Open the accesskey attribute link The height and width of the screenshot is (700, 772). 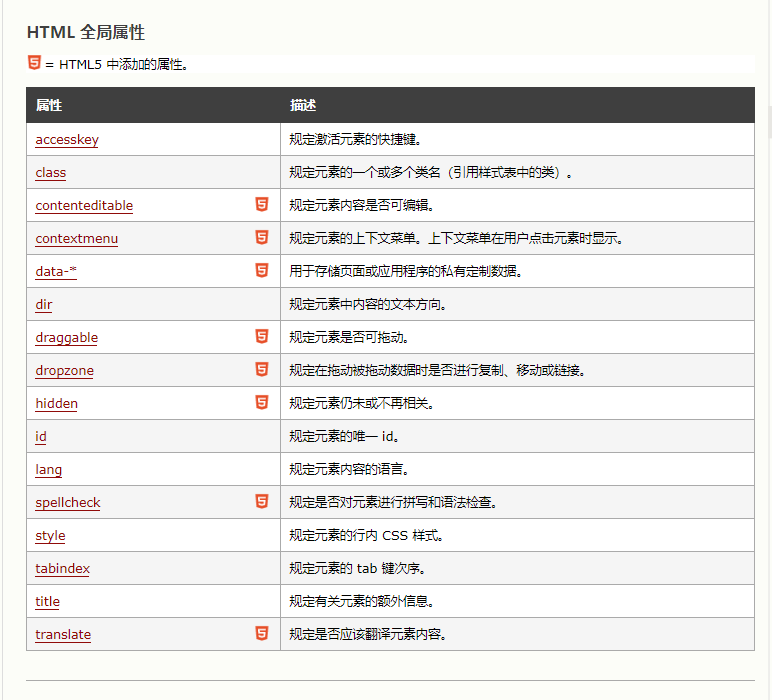coord(67,140)
